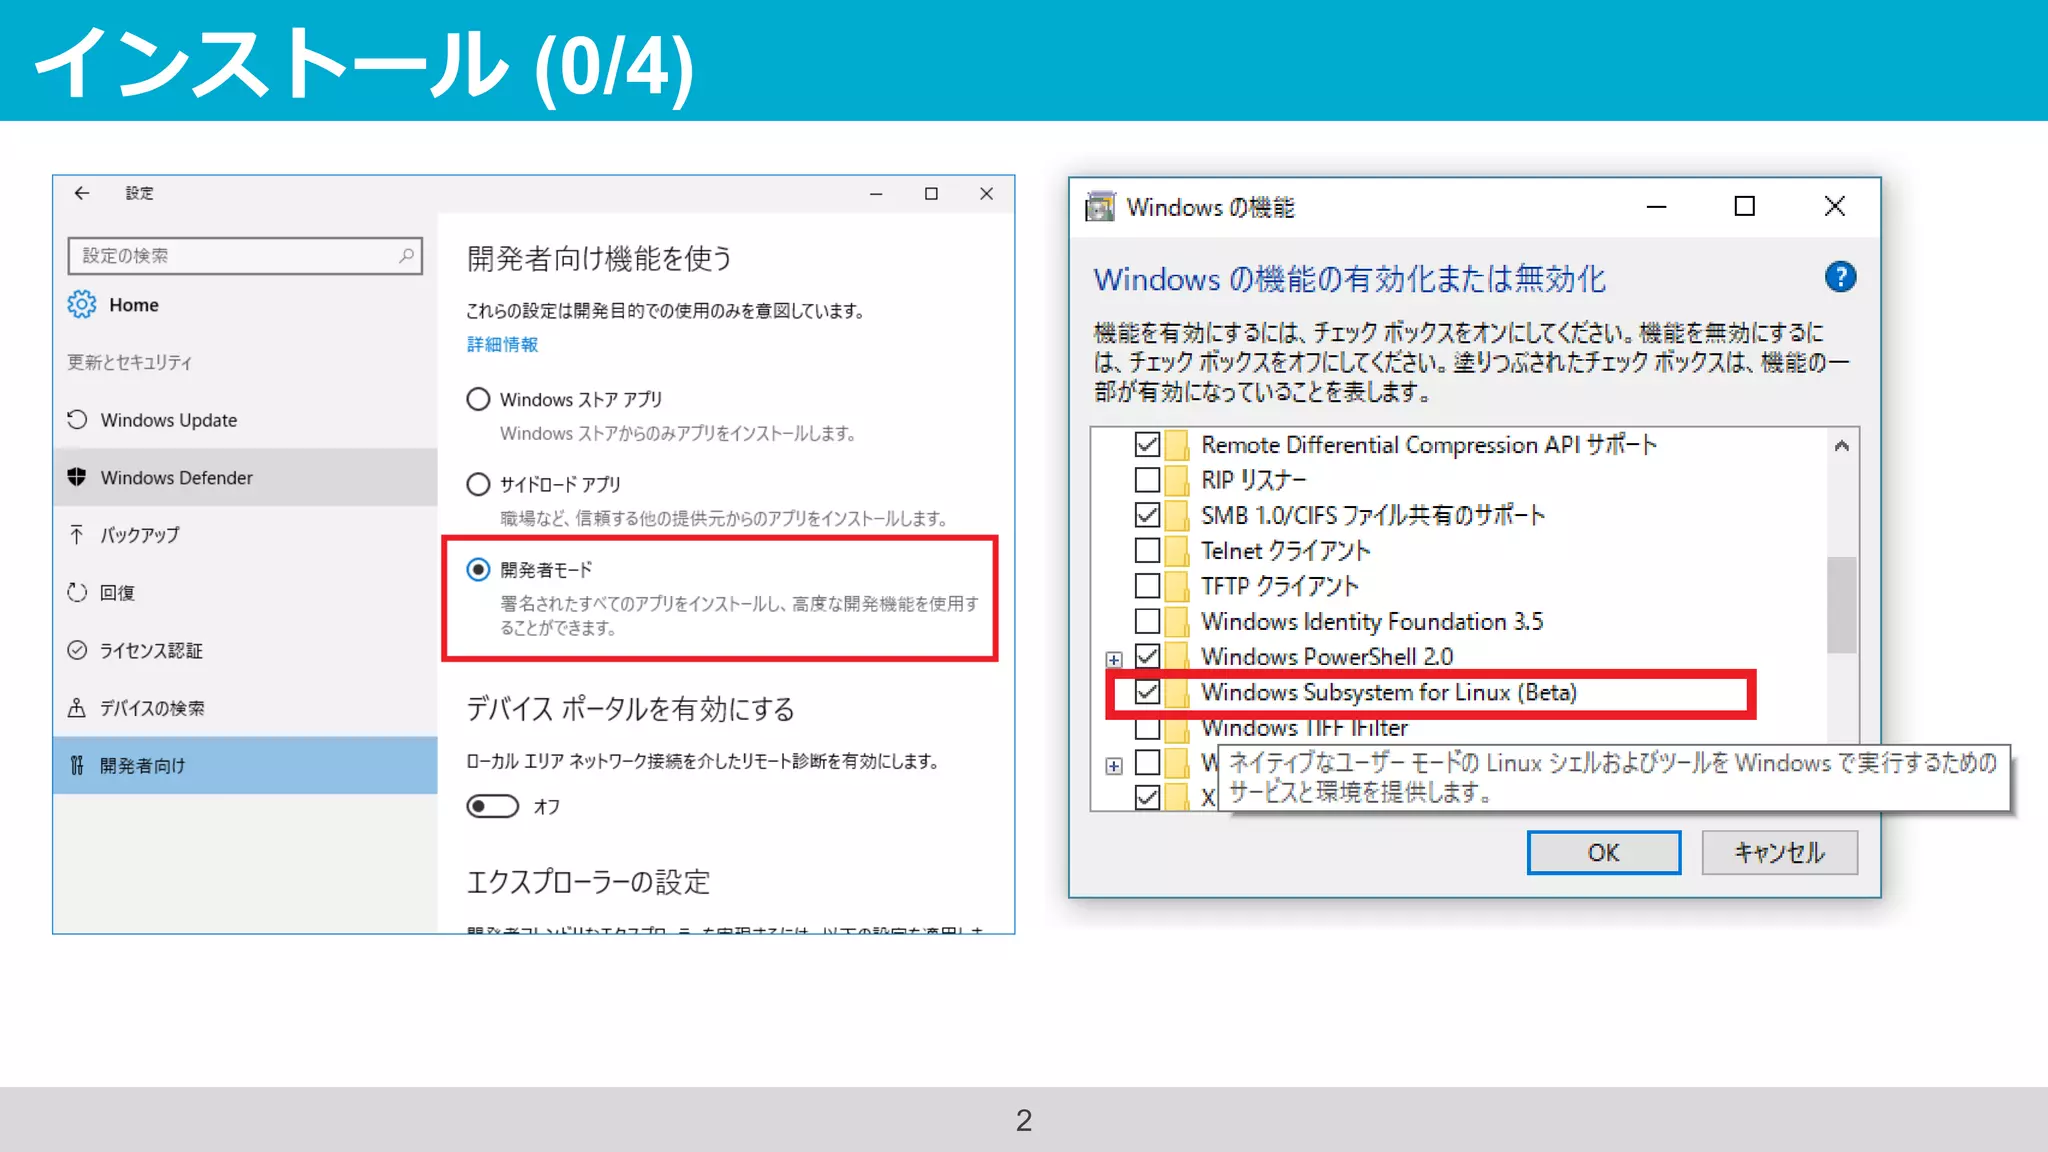Open Windows Defender settings page

tap(245, 477)
